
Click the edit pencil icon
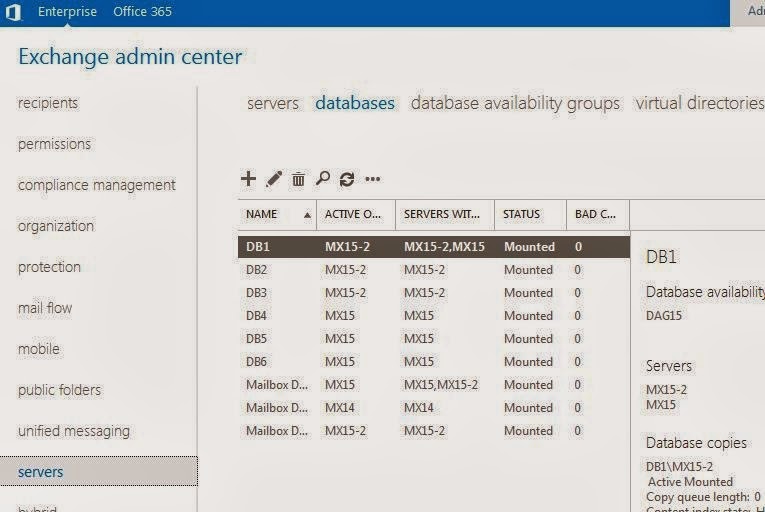[x=274, y=179]
